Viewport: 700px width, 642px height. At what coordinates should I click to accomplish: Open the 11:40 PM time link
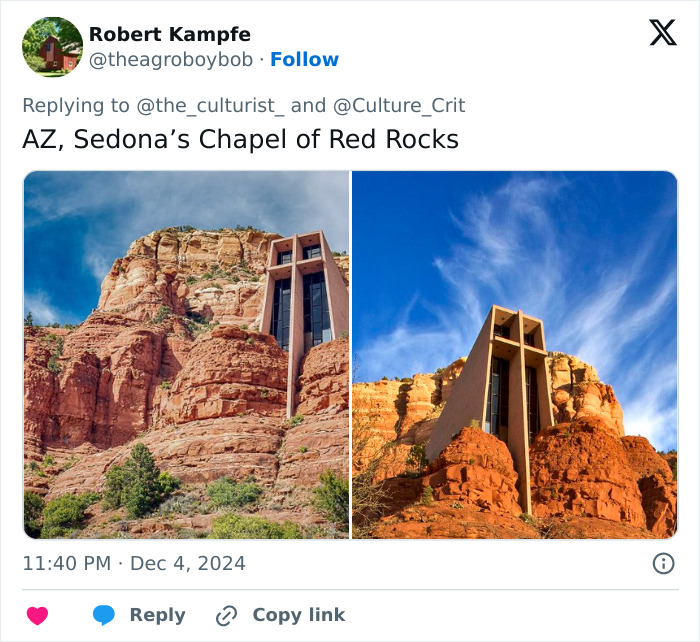(66, 564)
